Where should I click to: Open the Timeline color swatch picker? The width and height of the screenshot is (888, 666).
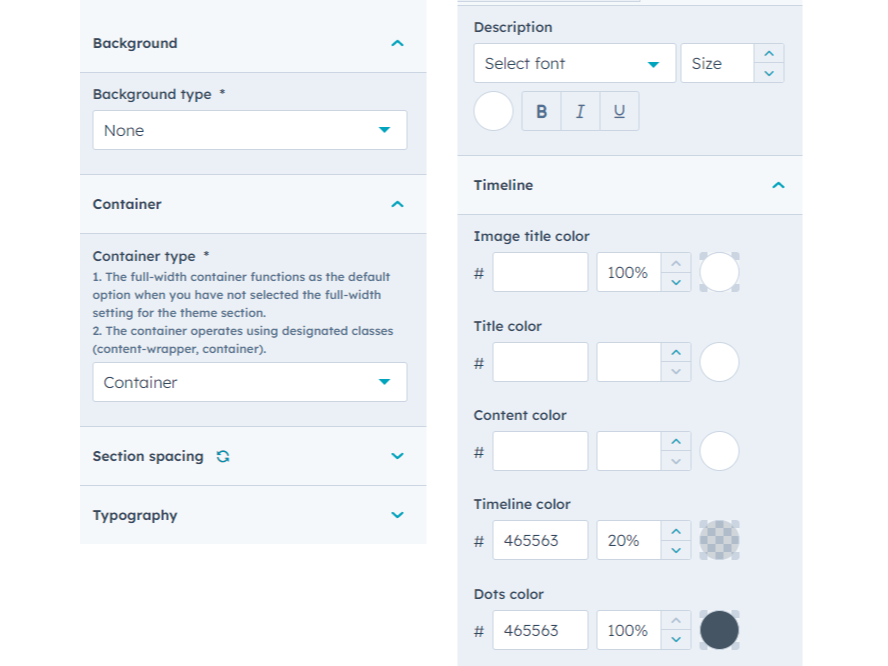point(719,540)
